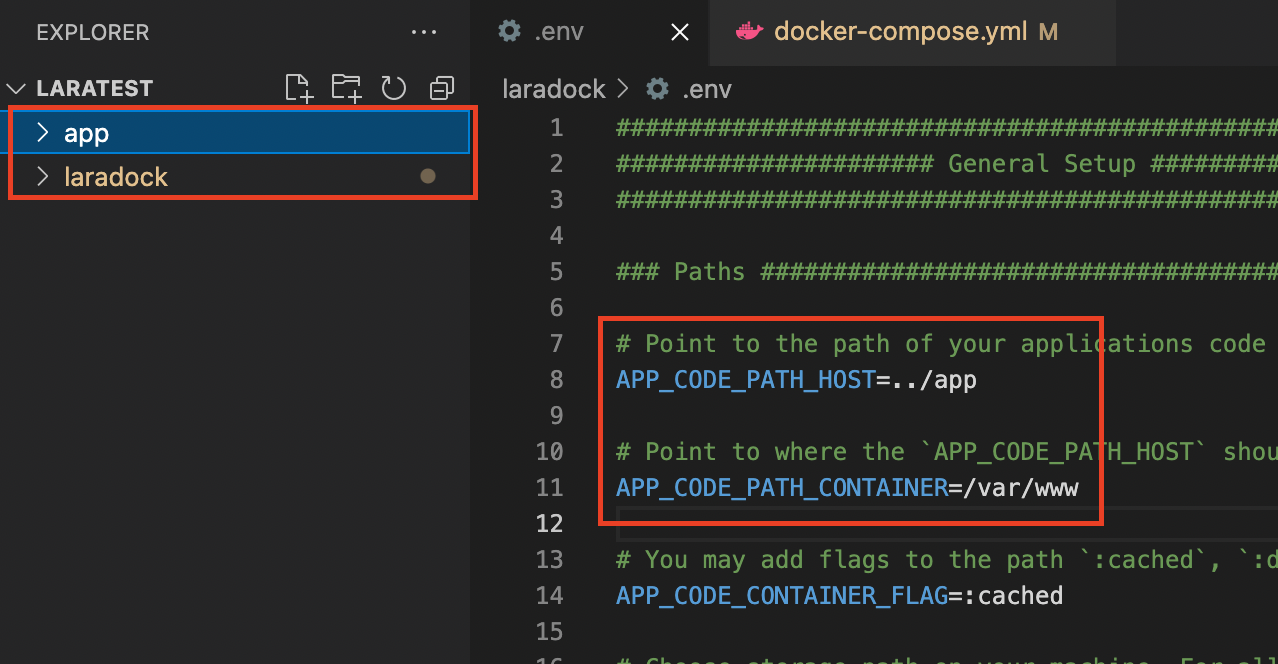Expand the app folder chevron

pyautogui.click(x=42, y=132)
